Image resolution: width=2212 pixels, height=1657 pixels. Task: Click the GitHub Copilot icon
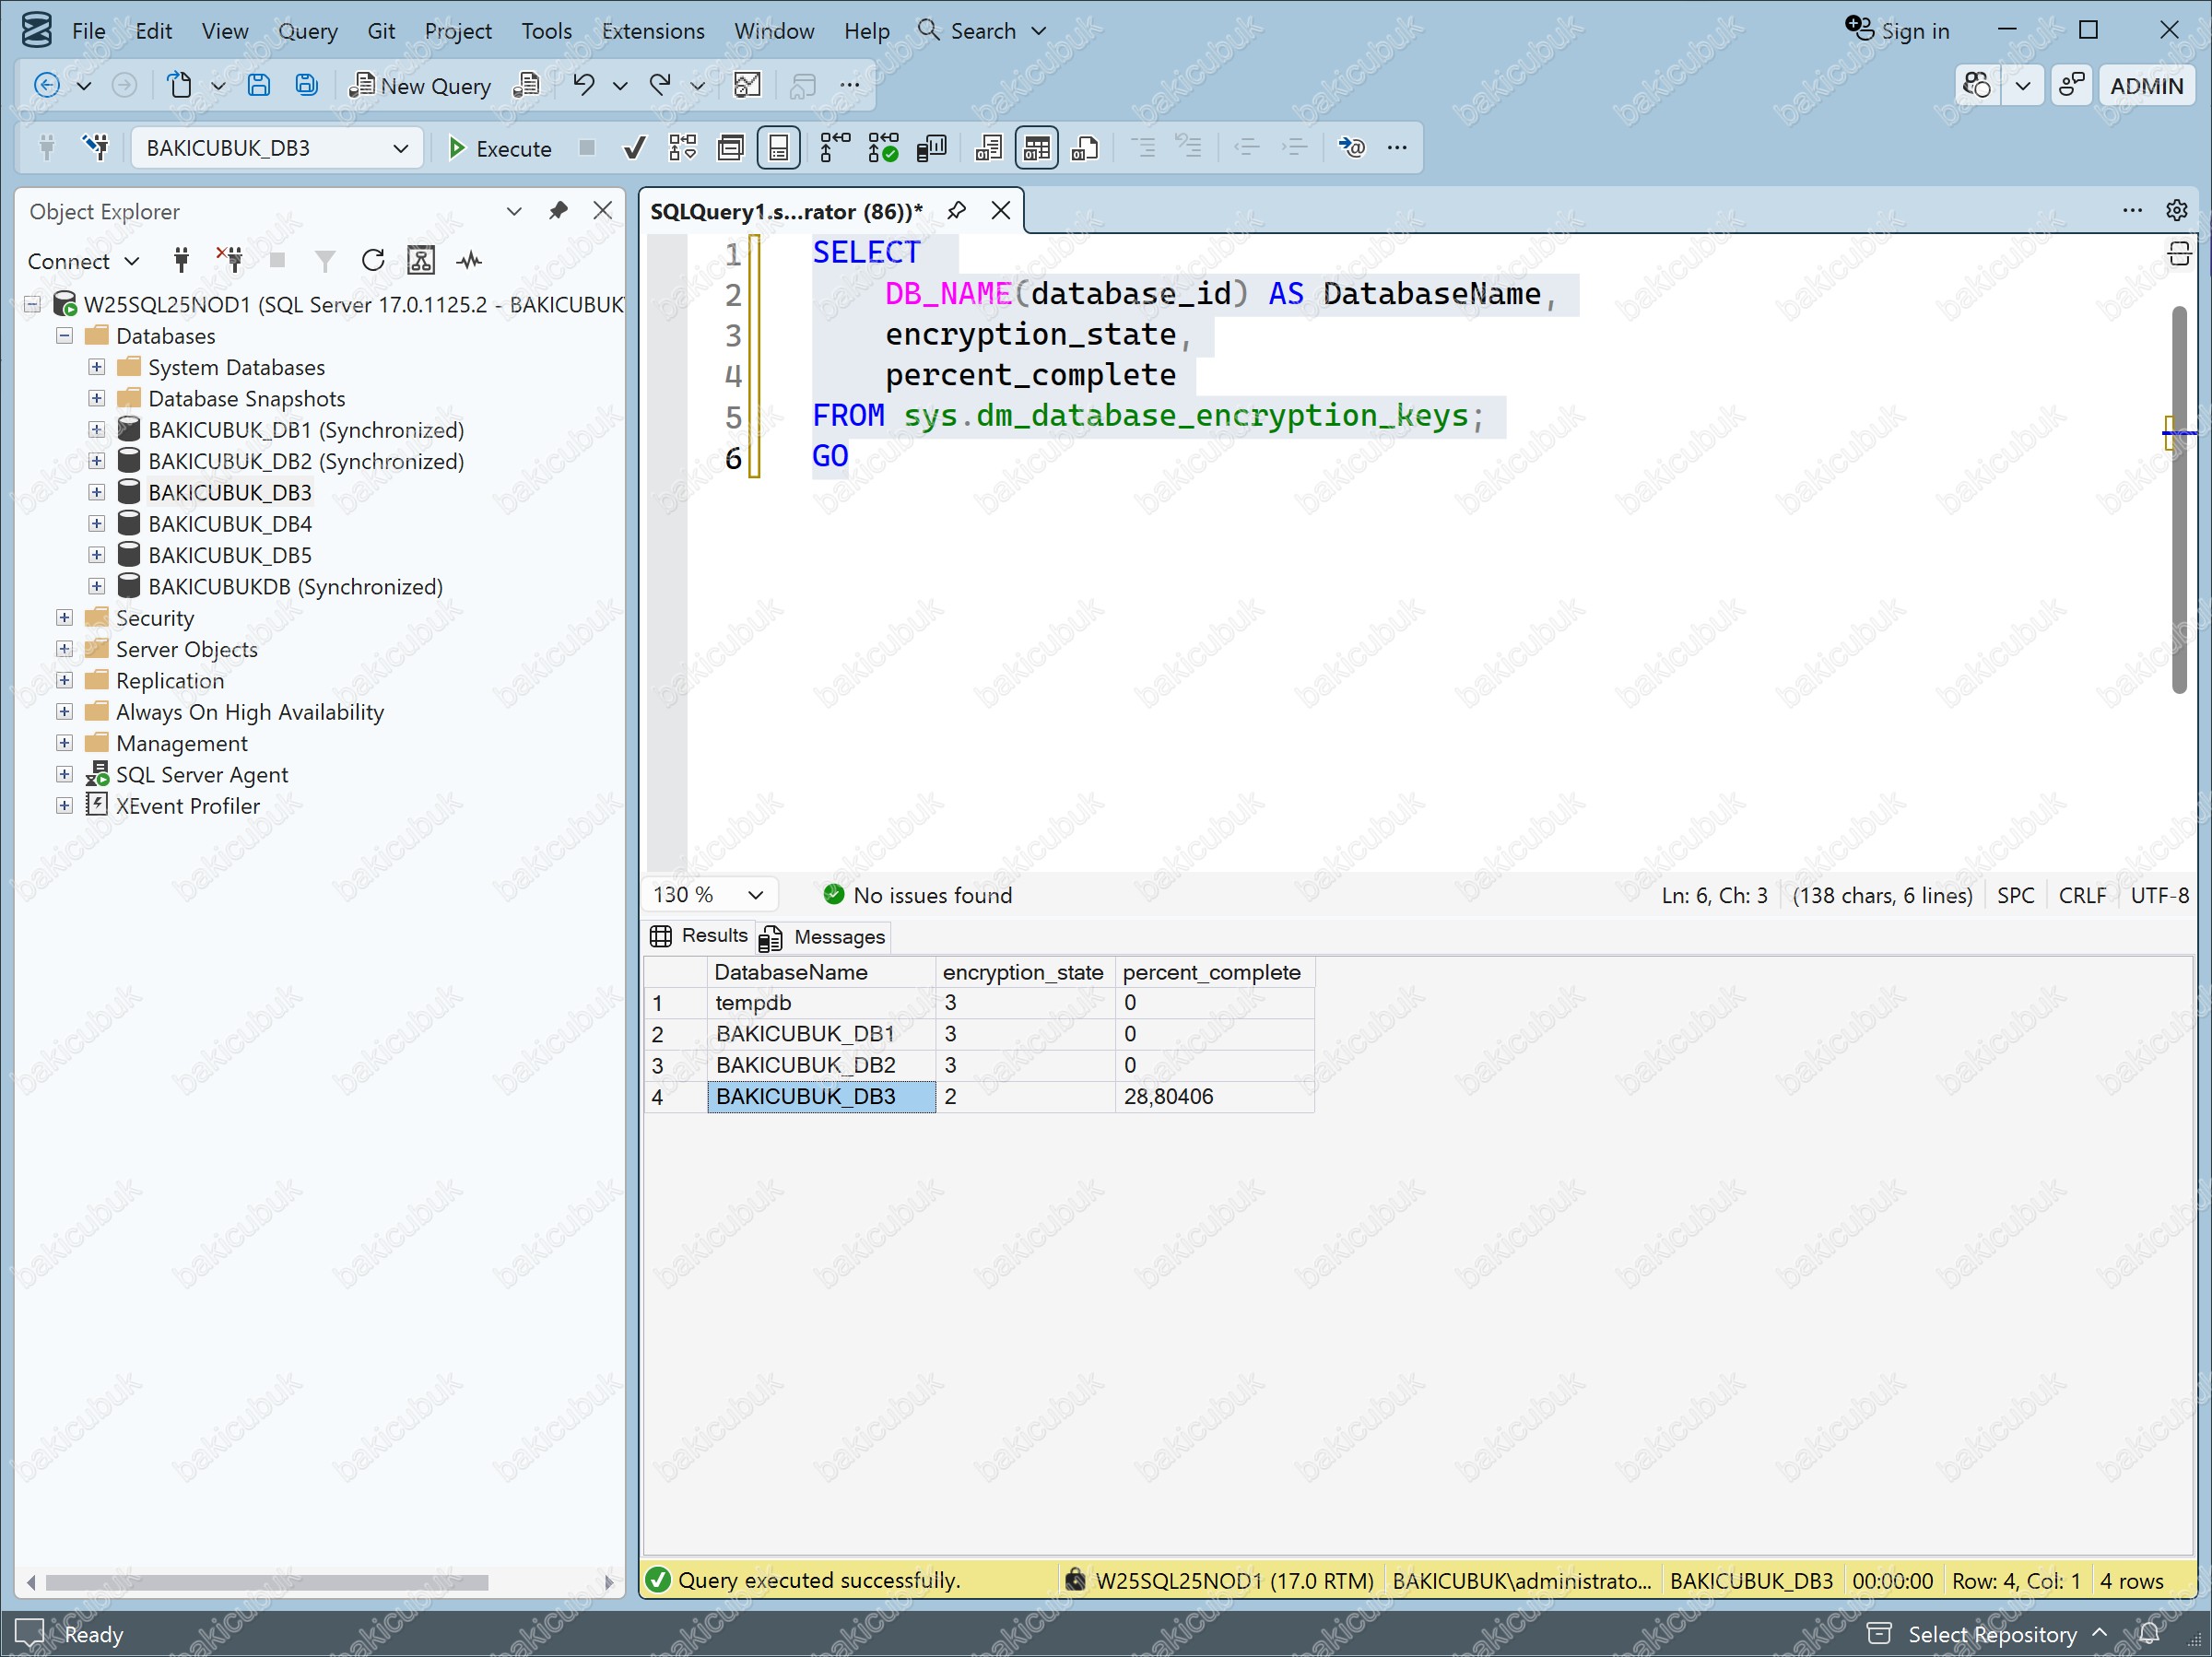[x=1976, y=85]
